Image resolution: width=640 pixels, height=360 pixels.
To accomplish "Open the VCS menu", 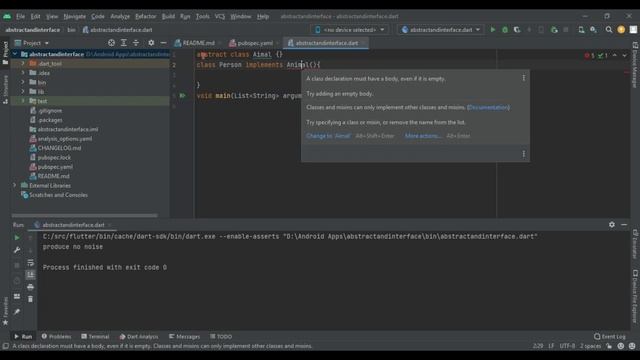I will click(x=220, y=16).
